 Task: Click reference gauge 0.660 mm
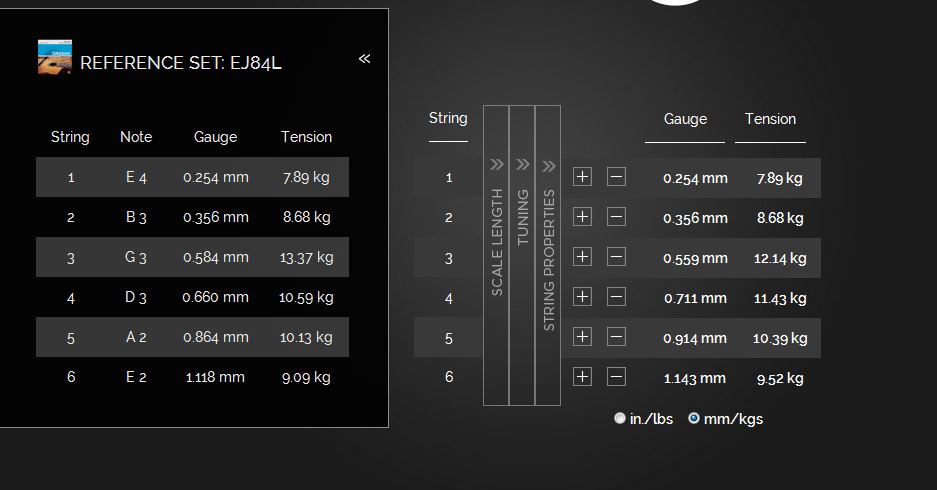pyautogui.click(x=215, y=297)
